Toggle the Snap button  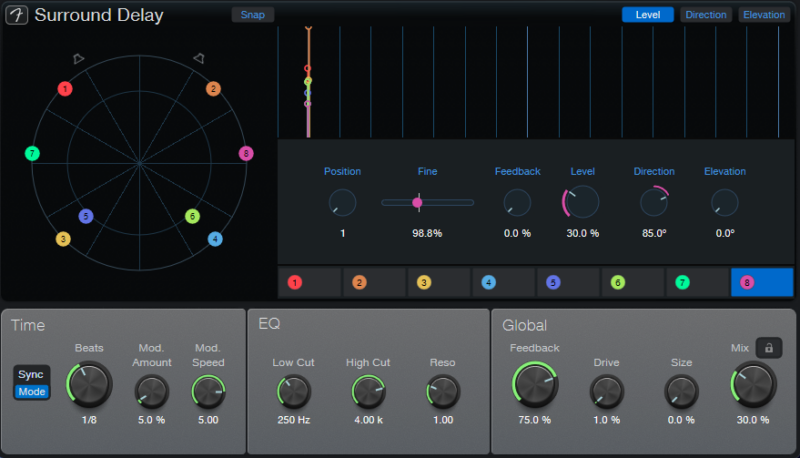coord(252,15)
